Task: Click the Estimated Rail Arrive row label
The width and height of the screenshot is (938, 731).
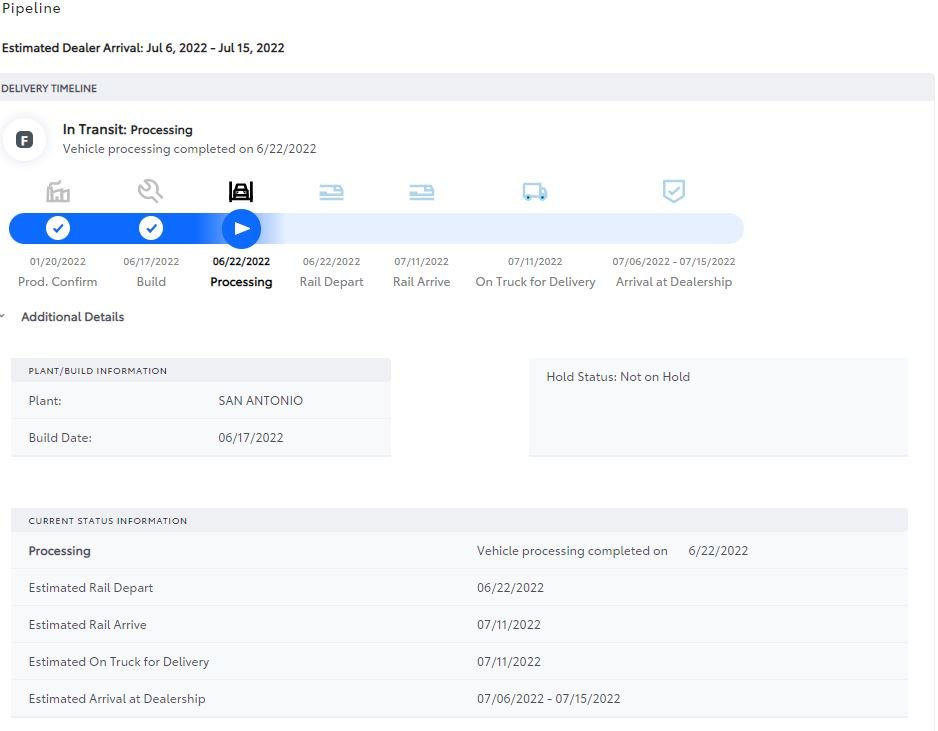Action: (x=87, y=625)
